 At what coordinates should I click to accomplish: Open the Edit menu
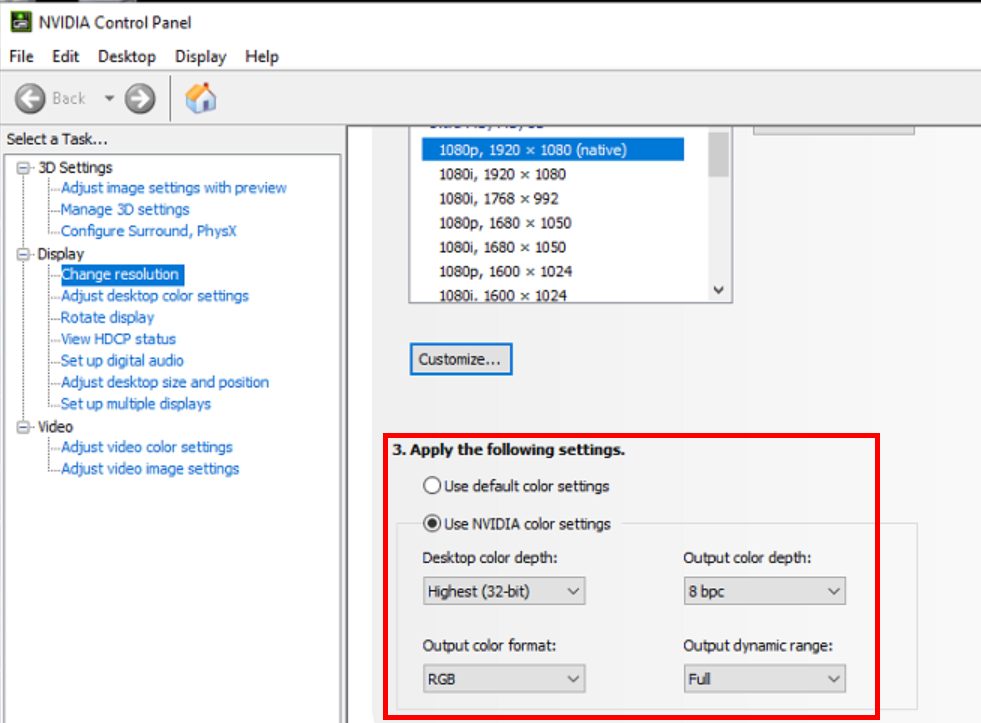(x=66, y=56)
